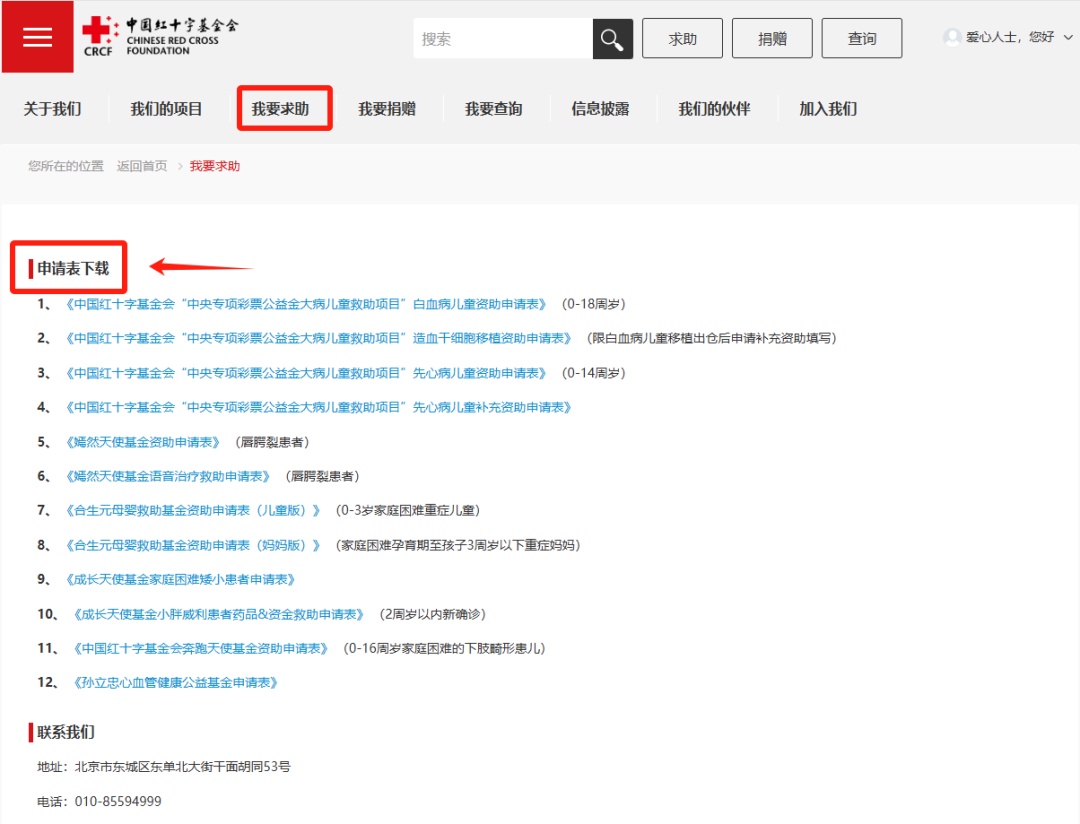
Task: Open the hamburger navigation menu
Action: pyautogui.click(x=37, y=37)
